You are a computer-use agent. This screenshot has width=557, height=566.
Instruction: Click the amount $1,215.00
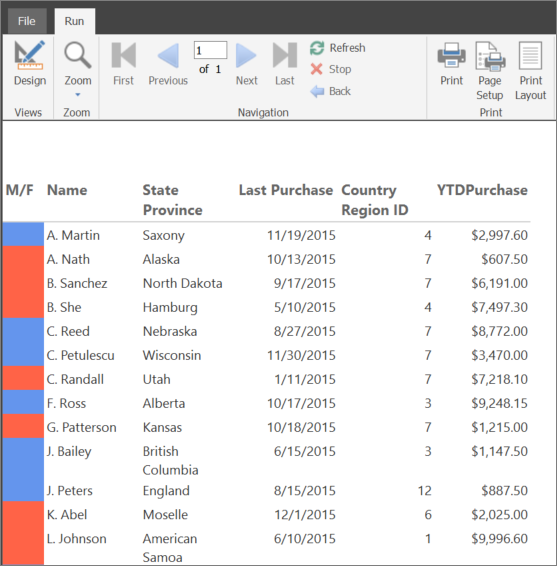pyautogui.click(x=500, y=427)
